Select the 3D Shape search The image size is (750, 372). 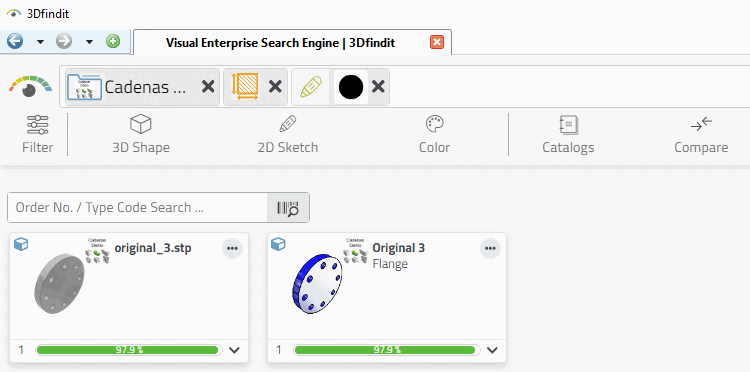click(141, 135)
